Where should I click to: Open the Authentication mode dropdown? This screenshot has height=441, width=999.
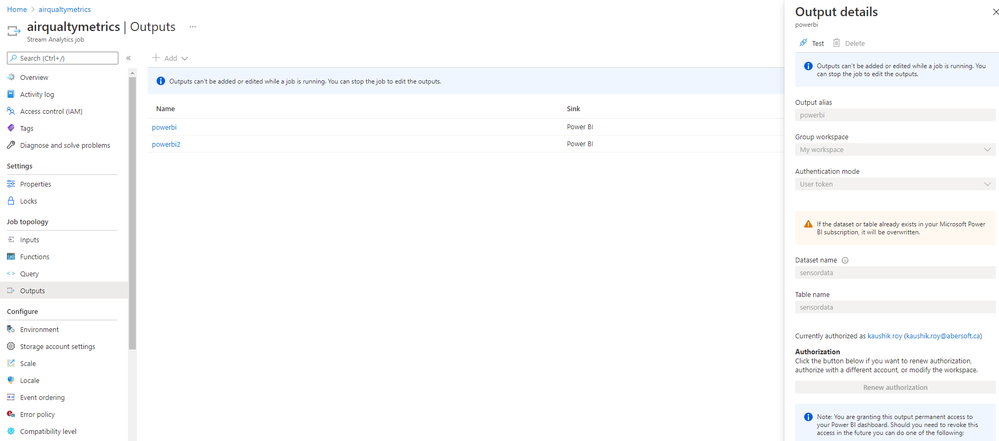tap(895, 184)
